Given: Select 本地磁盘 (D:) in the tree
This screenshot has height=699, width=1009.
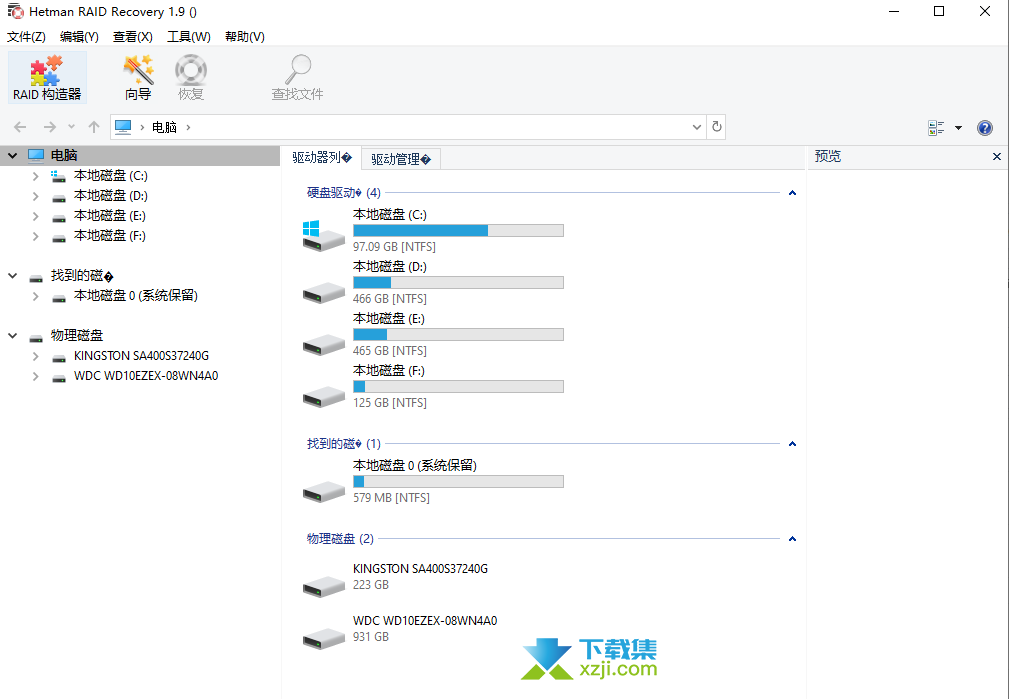Looking at the screenshot, I should pyautogui.click(x=111, y=196).
